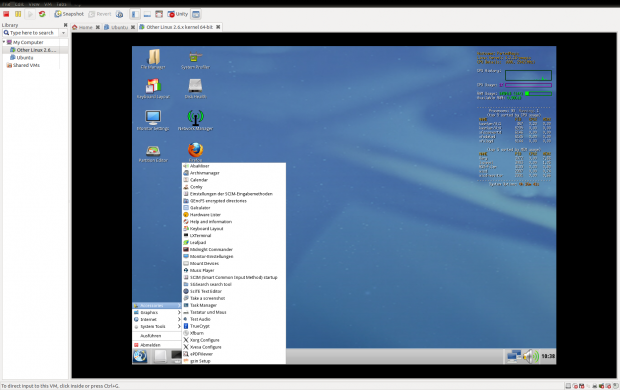Click the guest start menu button
This screenshot has height=390, width=620.
[140, 356]
